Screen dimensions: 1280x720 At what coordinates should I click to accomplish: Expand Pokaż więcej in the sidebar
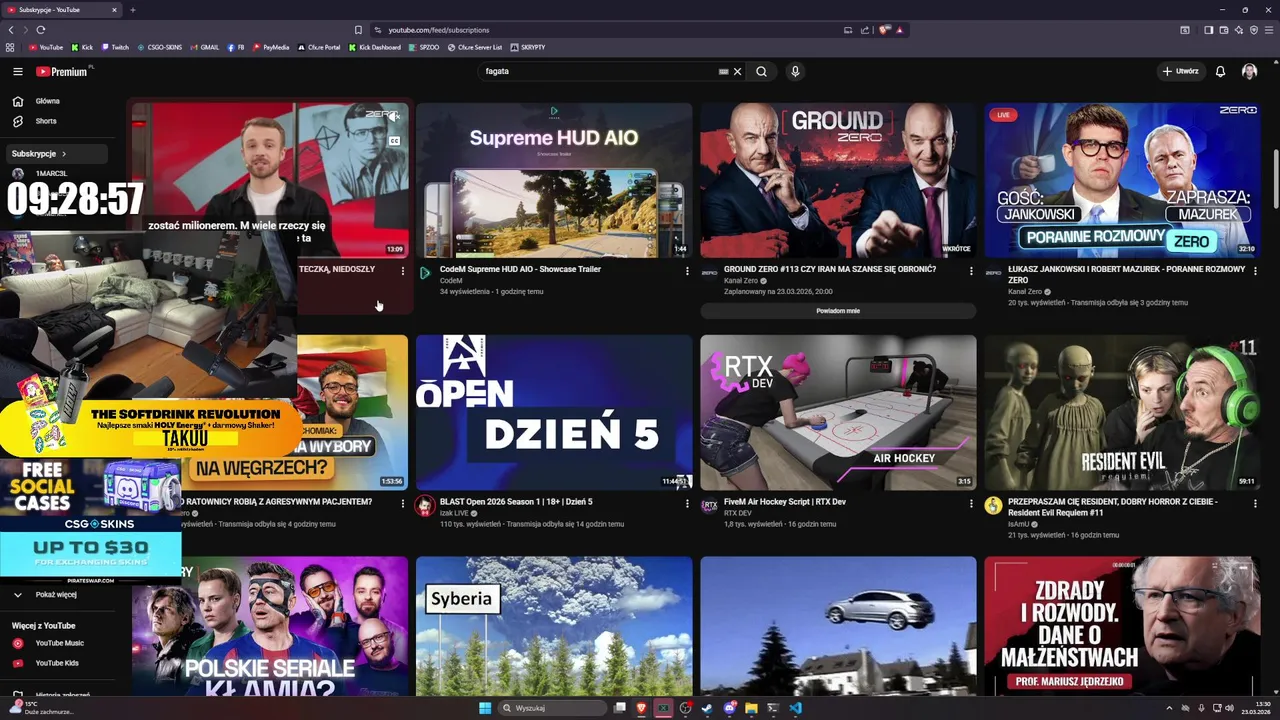(x=56, y=594)
